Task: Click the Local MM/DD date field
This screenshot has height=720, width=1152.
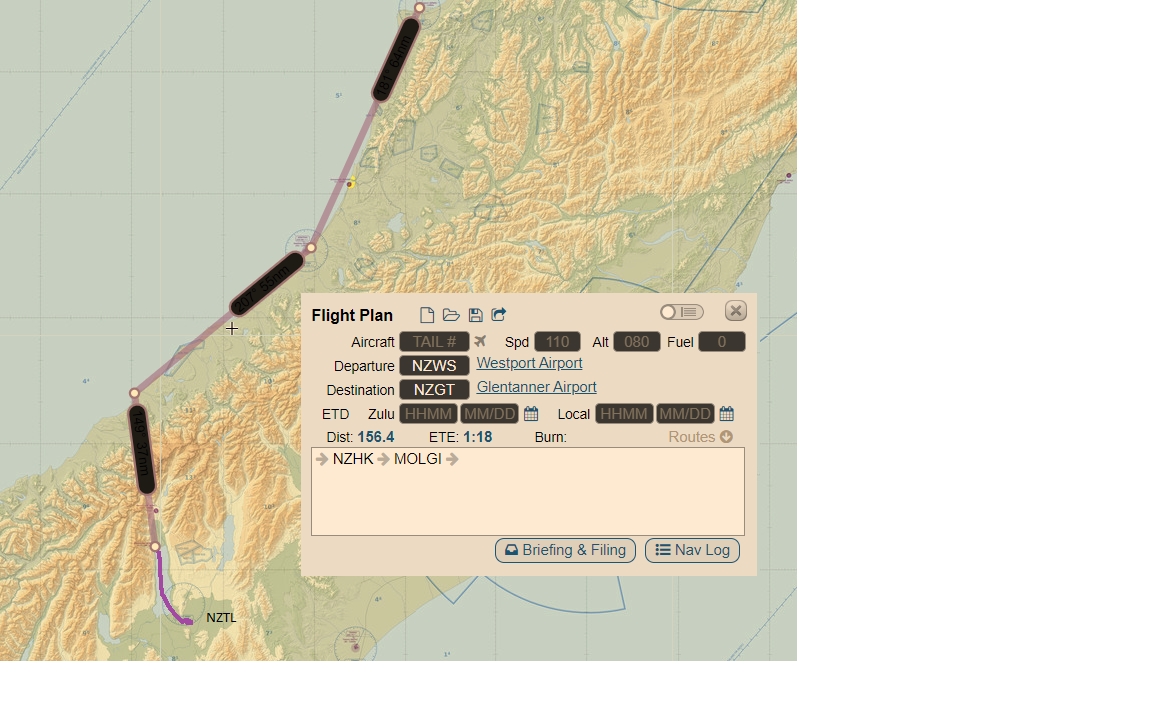Action: click(685, 414)
